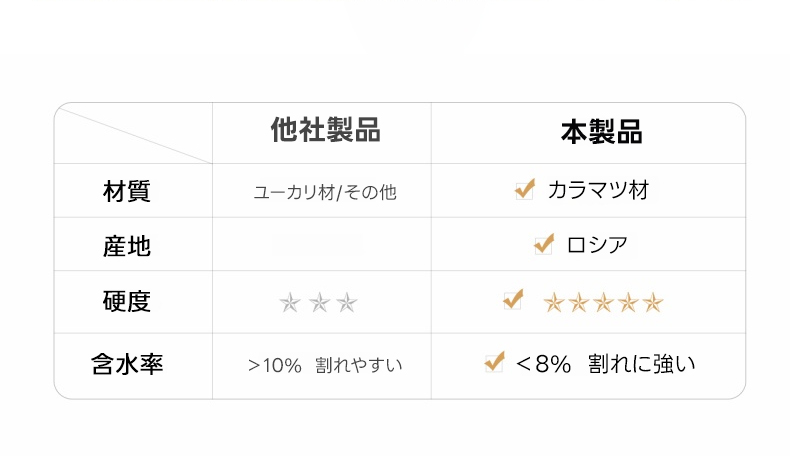Click the カラマツ材 text
This screenshot has height=456, width=790.
598,190
